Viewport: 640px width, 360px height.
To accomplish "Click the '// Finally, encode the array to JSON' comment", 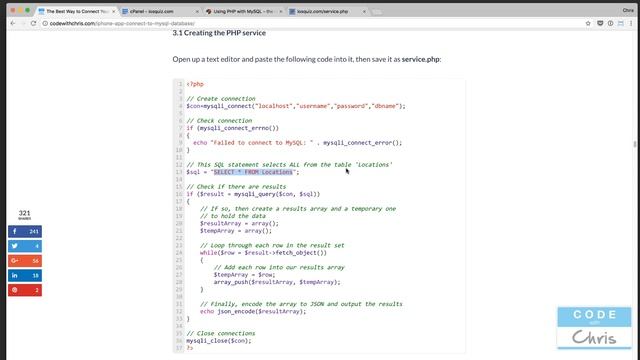I will click(x=301, y=304).
